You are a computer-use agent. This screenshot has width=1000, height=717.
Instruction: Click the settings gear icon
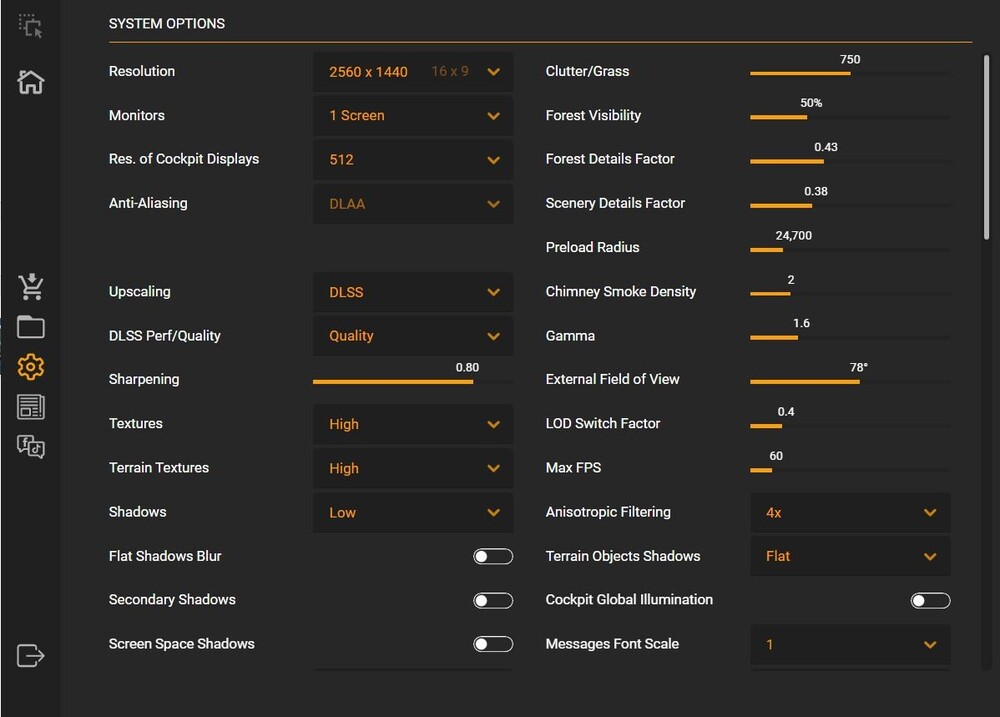pos(31,367)
